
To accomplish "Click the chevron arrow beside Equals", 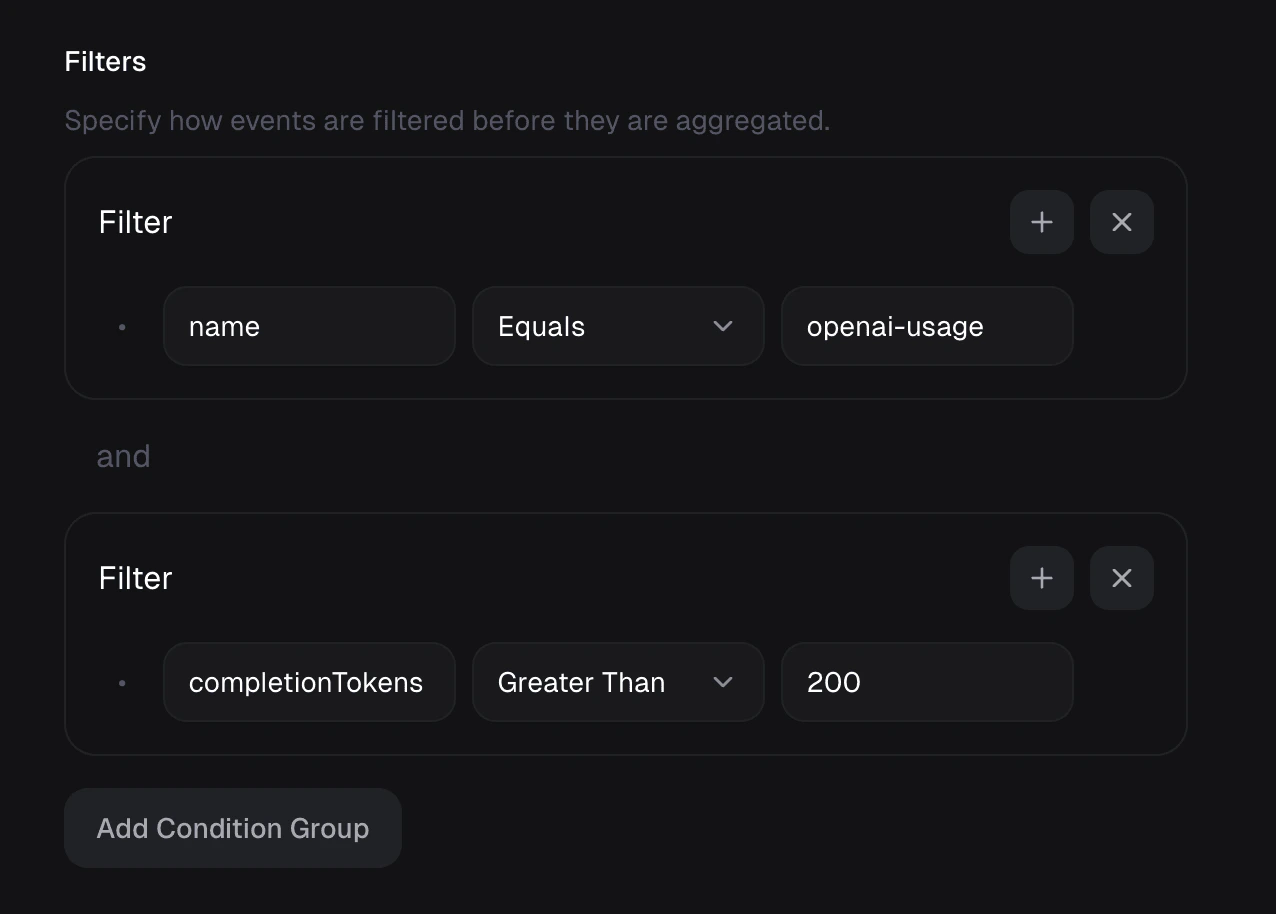I will tap(723, 326).
